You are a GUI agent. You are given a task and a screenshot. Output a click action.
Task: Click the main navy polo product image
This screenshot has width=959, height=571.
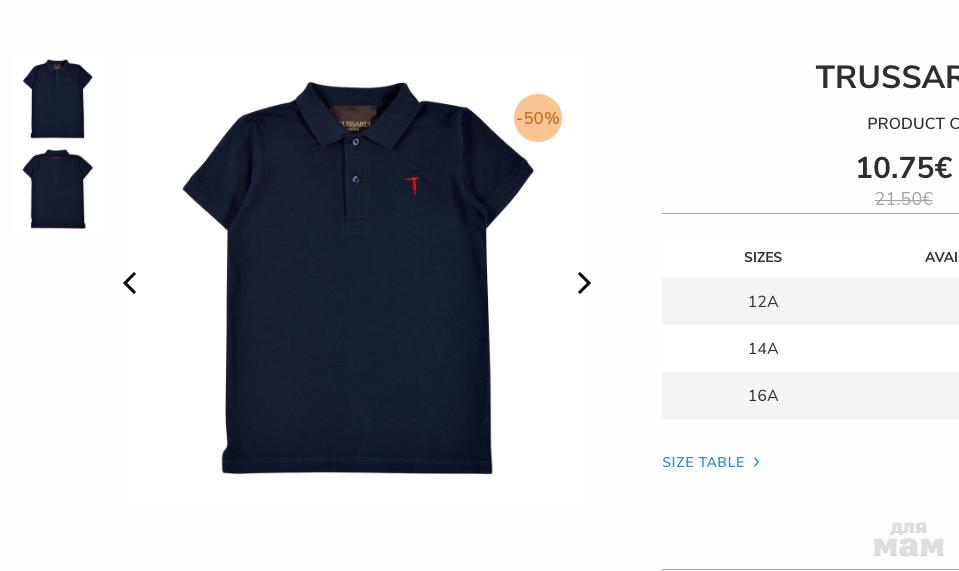358,278
